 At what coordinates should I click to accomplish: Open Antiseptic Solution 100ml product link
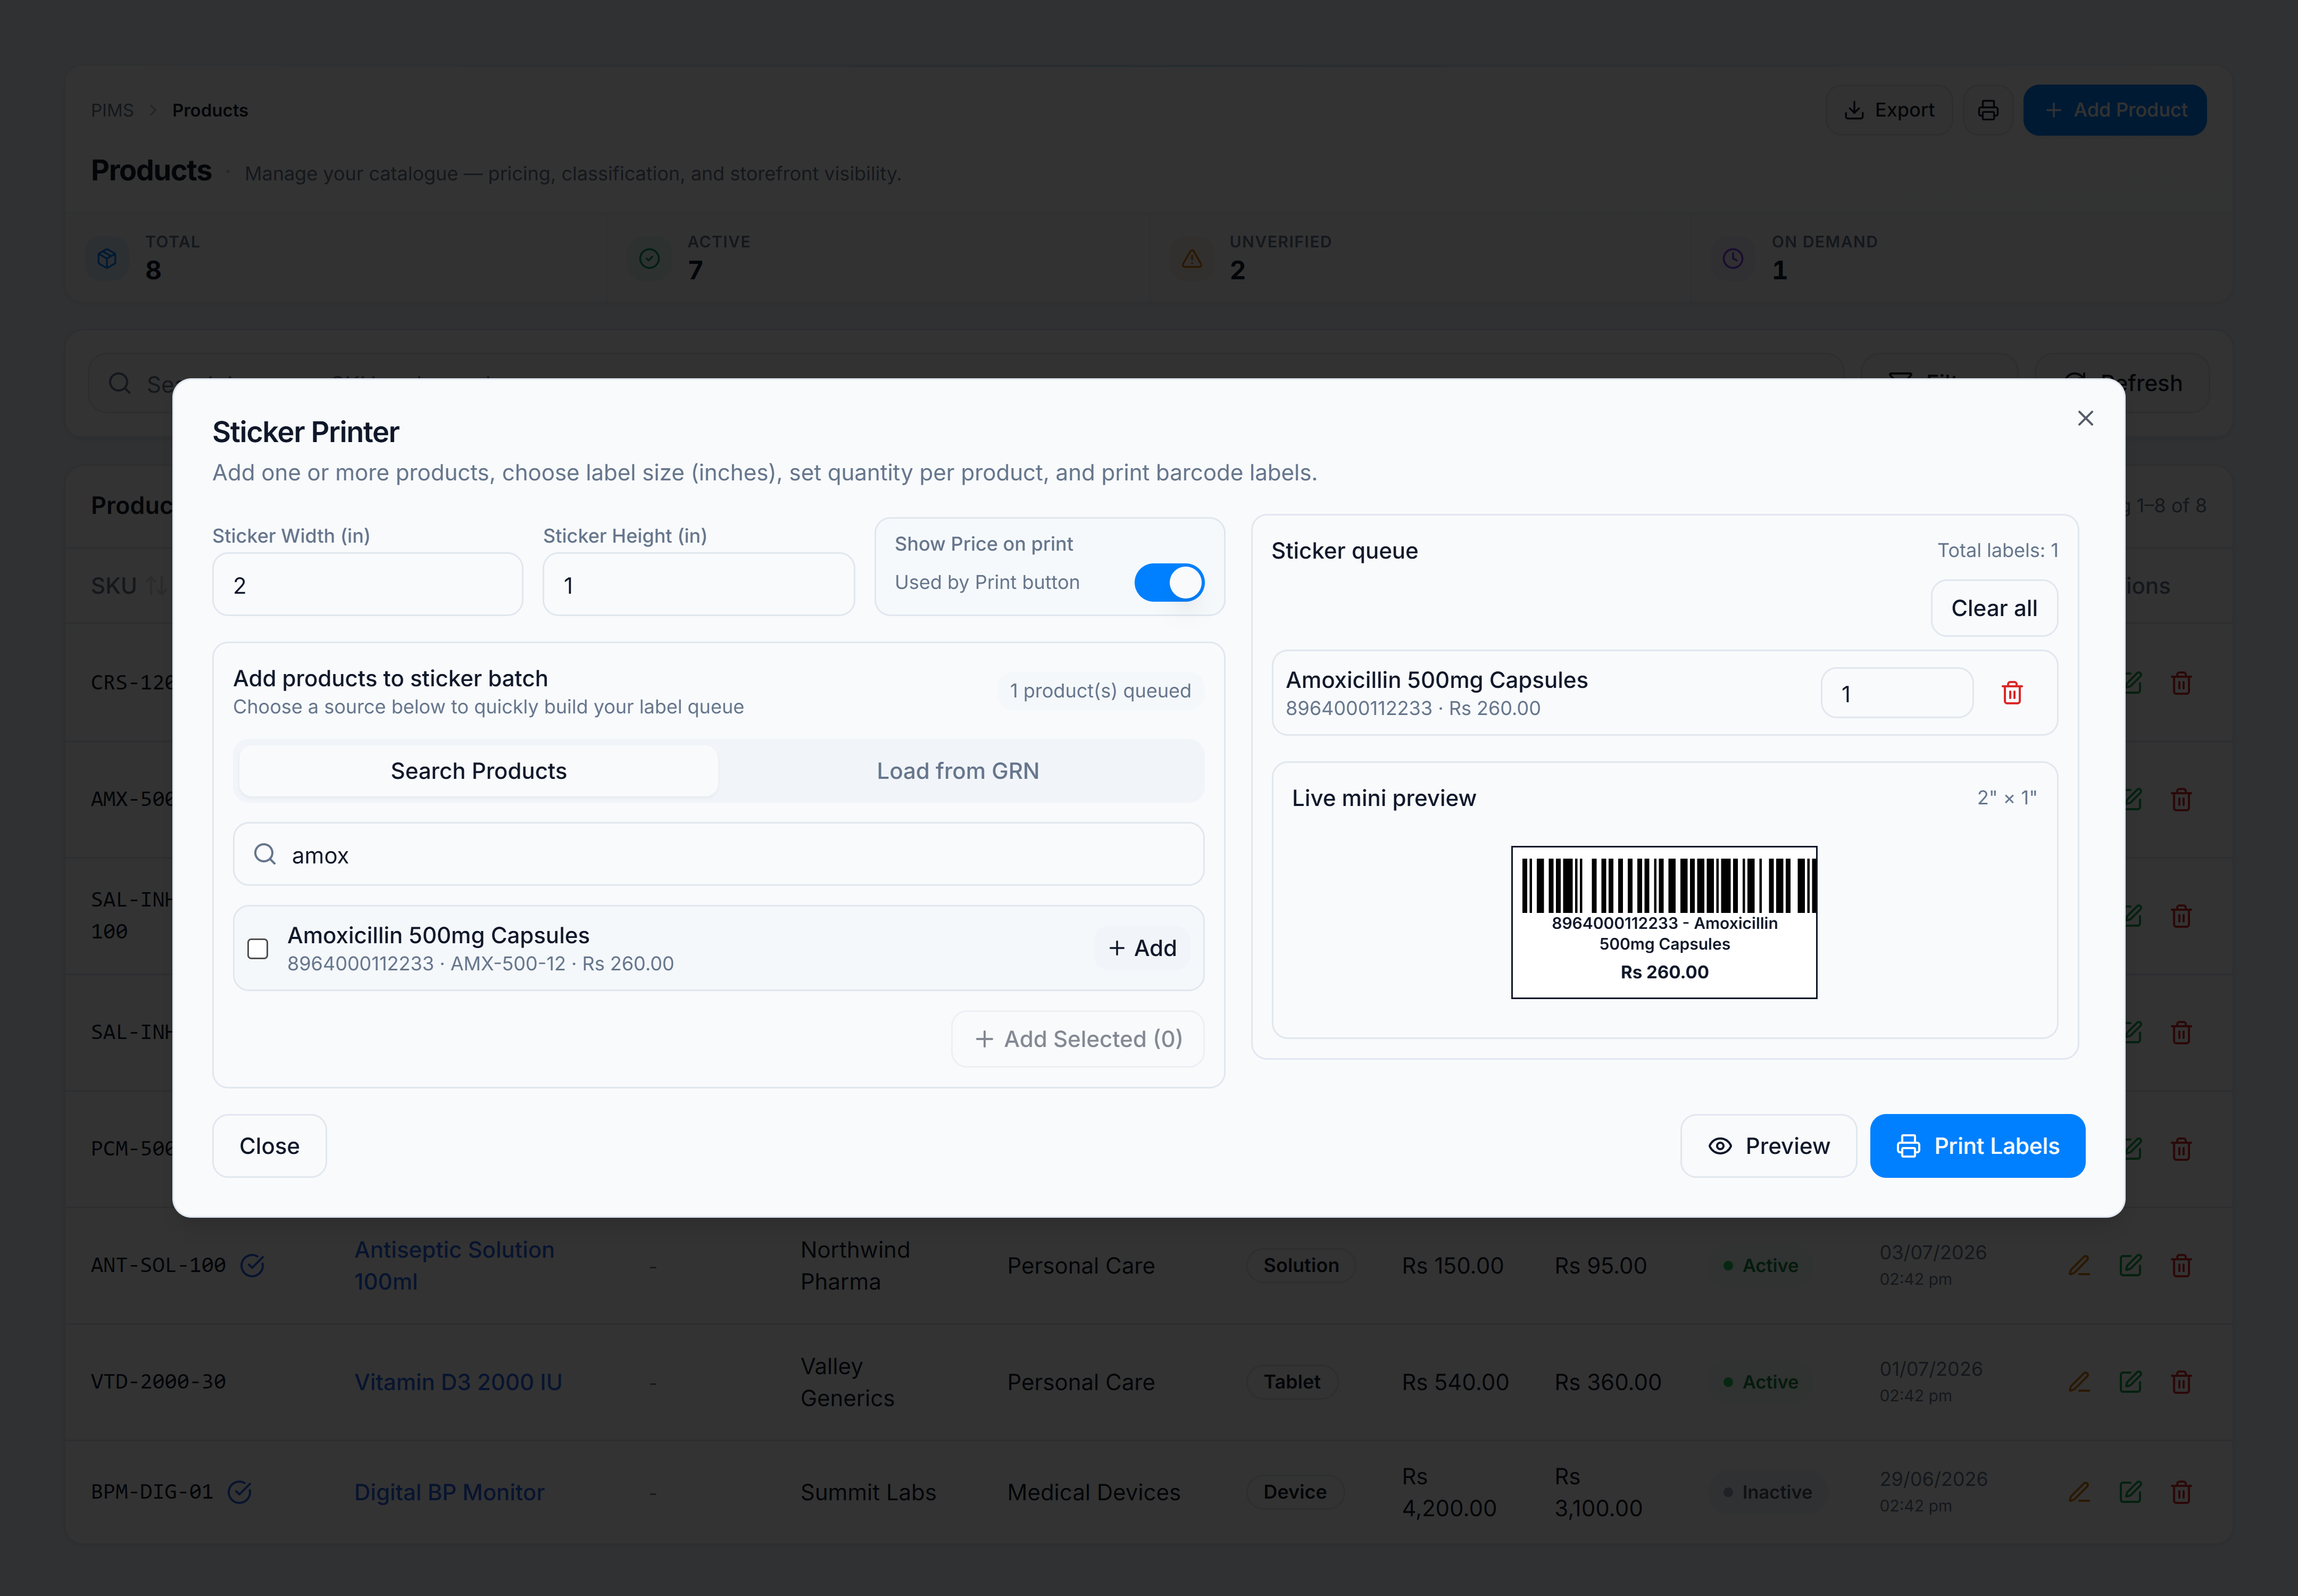[x=454, y=1265]
